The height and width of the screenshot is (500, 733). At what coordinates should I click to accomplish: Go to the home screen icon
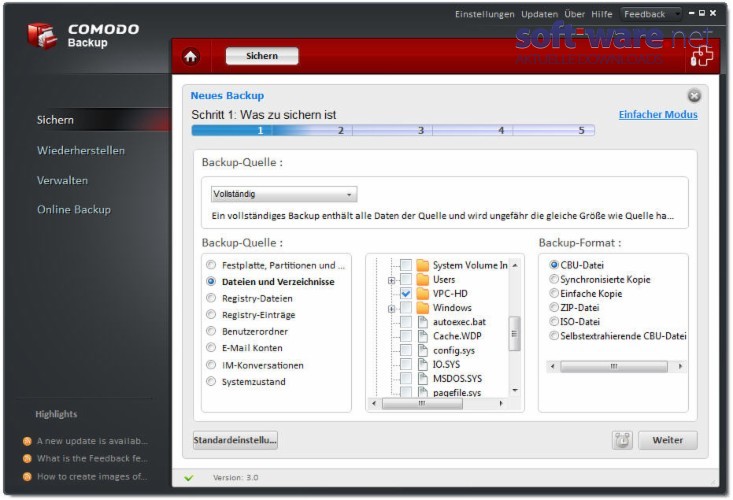click(190, 57)
